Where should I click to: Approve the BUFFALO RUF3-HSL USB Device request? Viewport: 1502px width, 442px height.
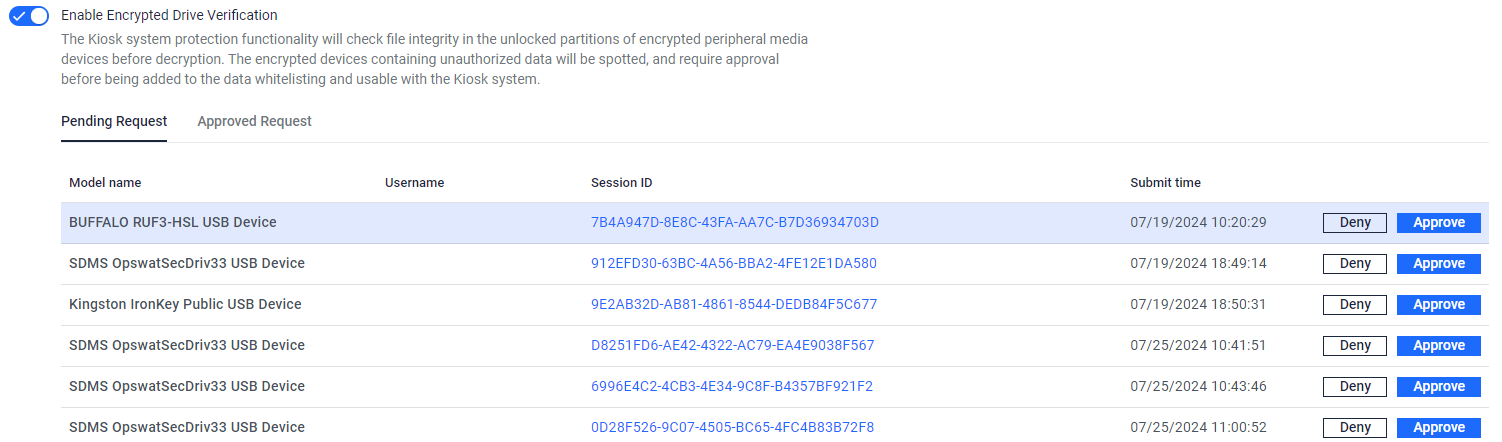tap(1439, 223)
